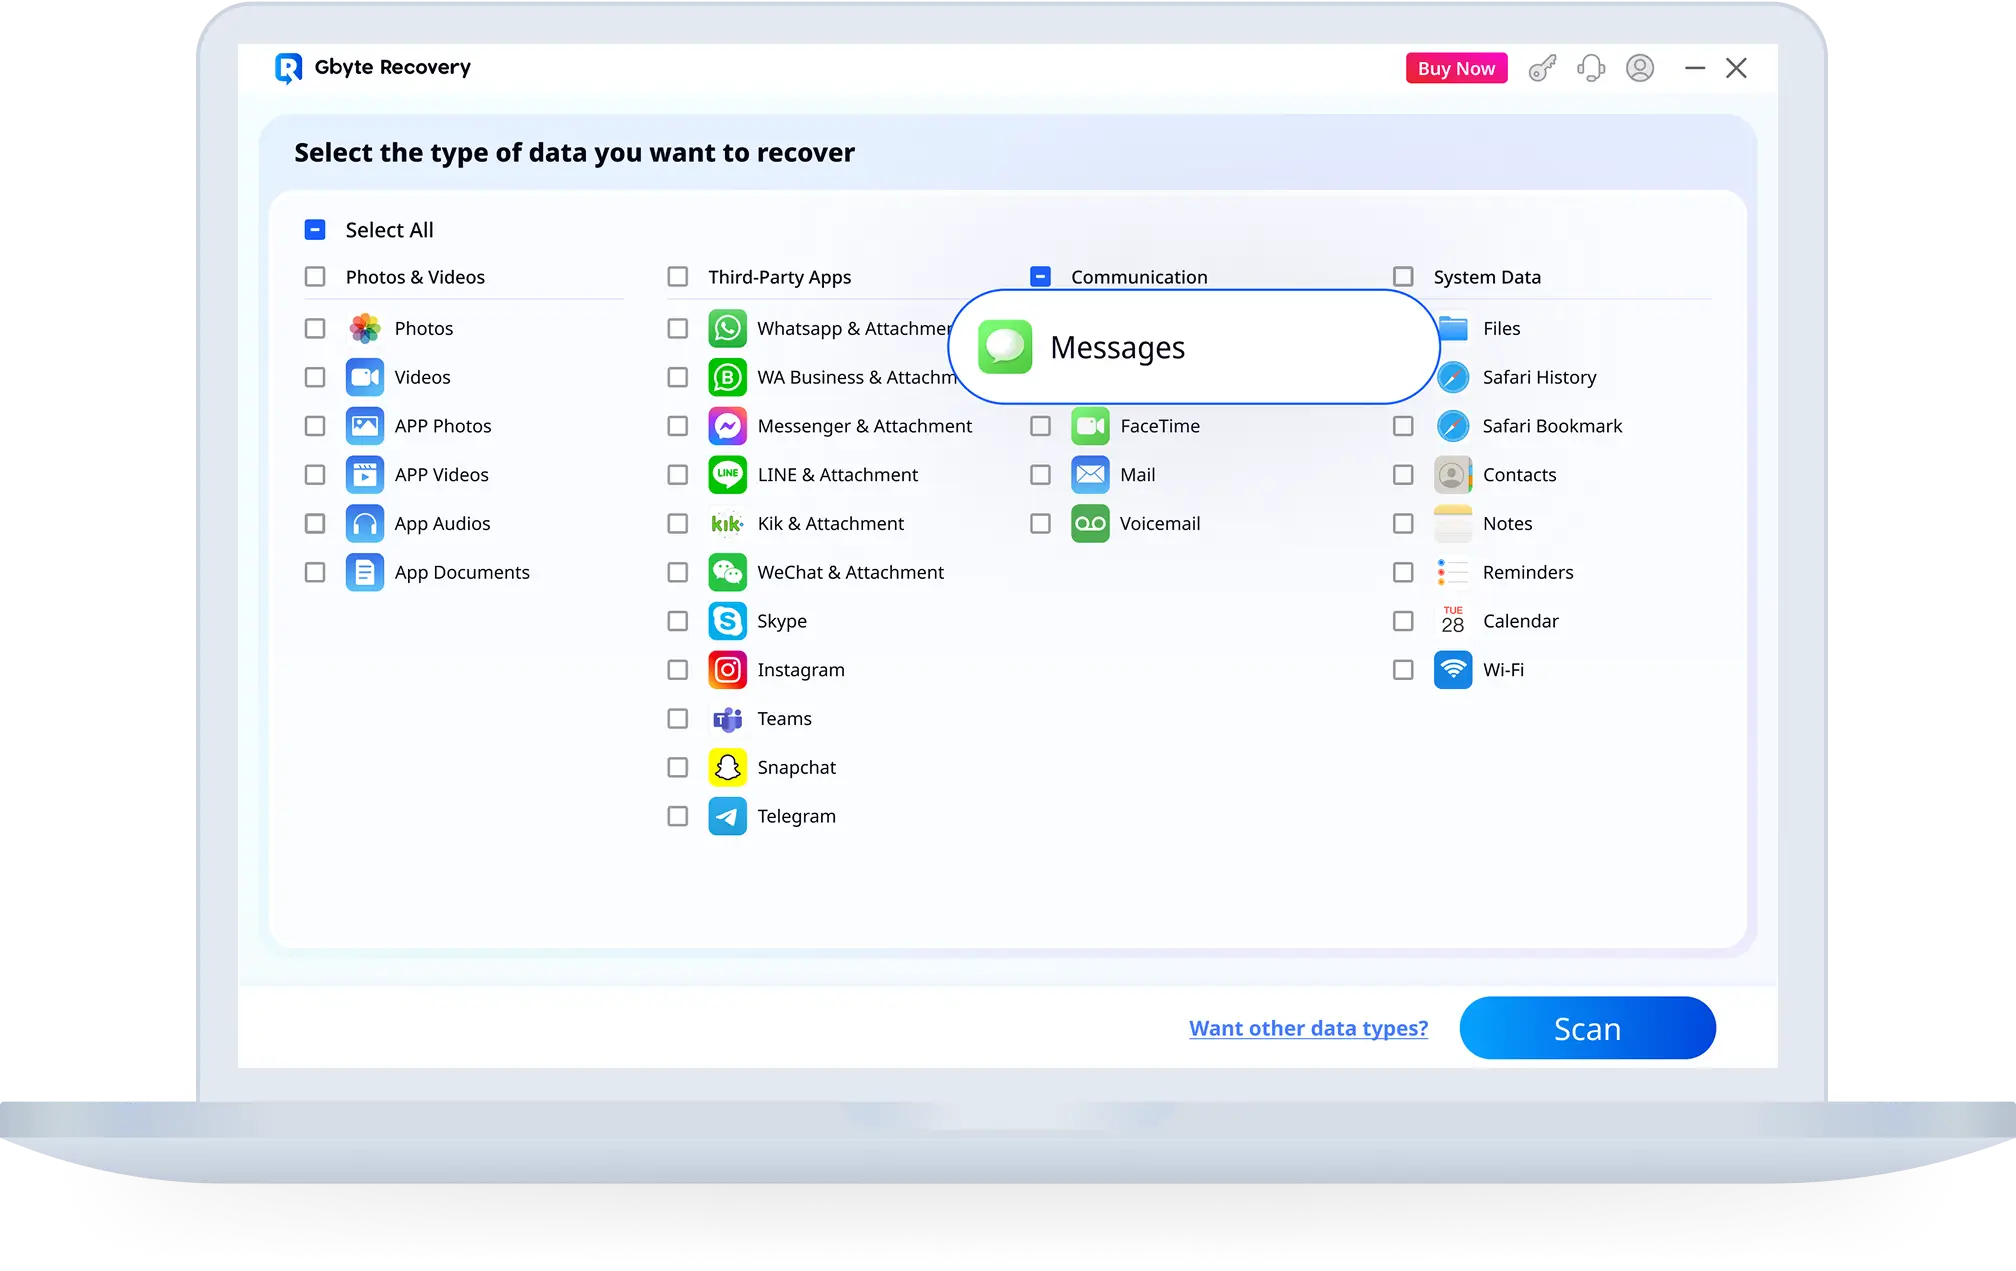Click the Safari History compass icon

coord(1453,377)
